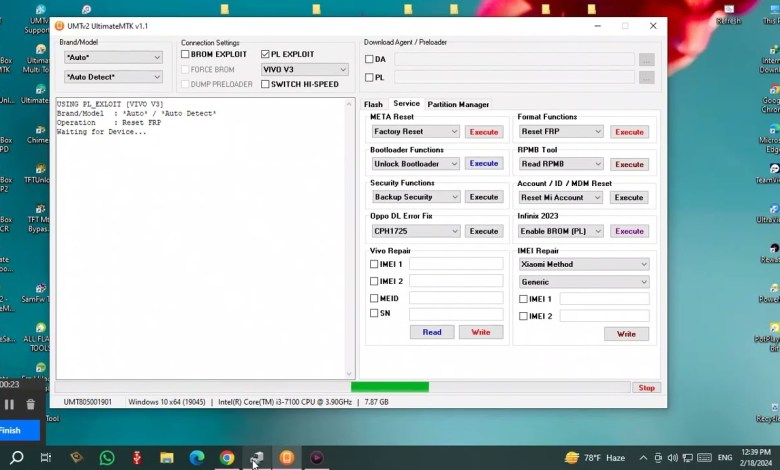Screen dimensions: 780x470
Task: Open the Partition Manager tab
Action: [458, 104]
